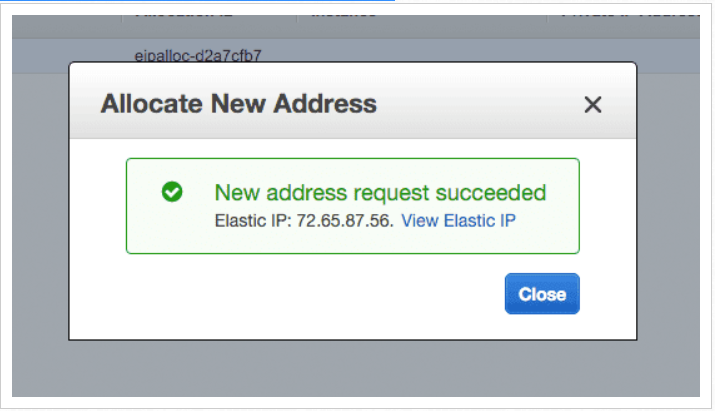
Task: Click the gray dialog header bar
Action: (x=352, y=100)
